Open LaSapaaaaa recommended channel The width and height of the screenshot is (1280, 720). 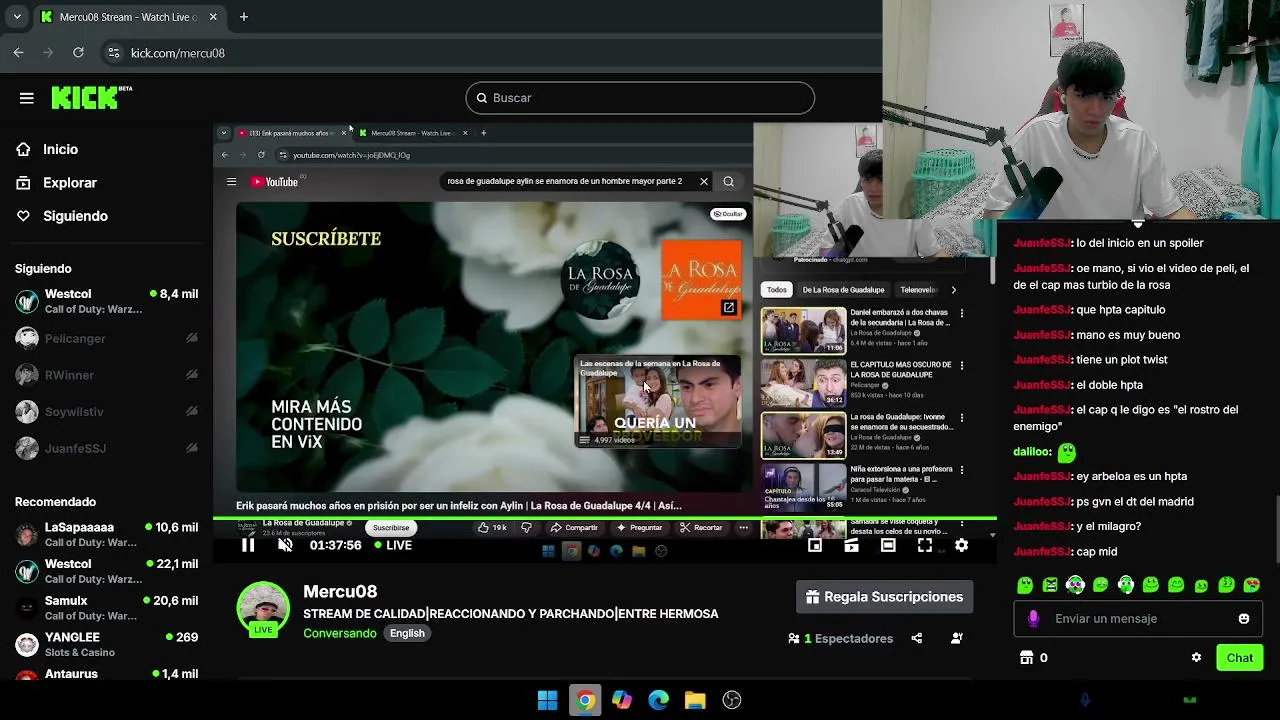point(106,534)
